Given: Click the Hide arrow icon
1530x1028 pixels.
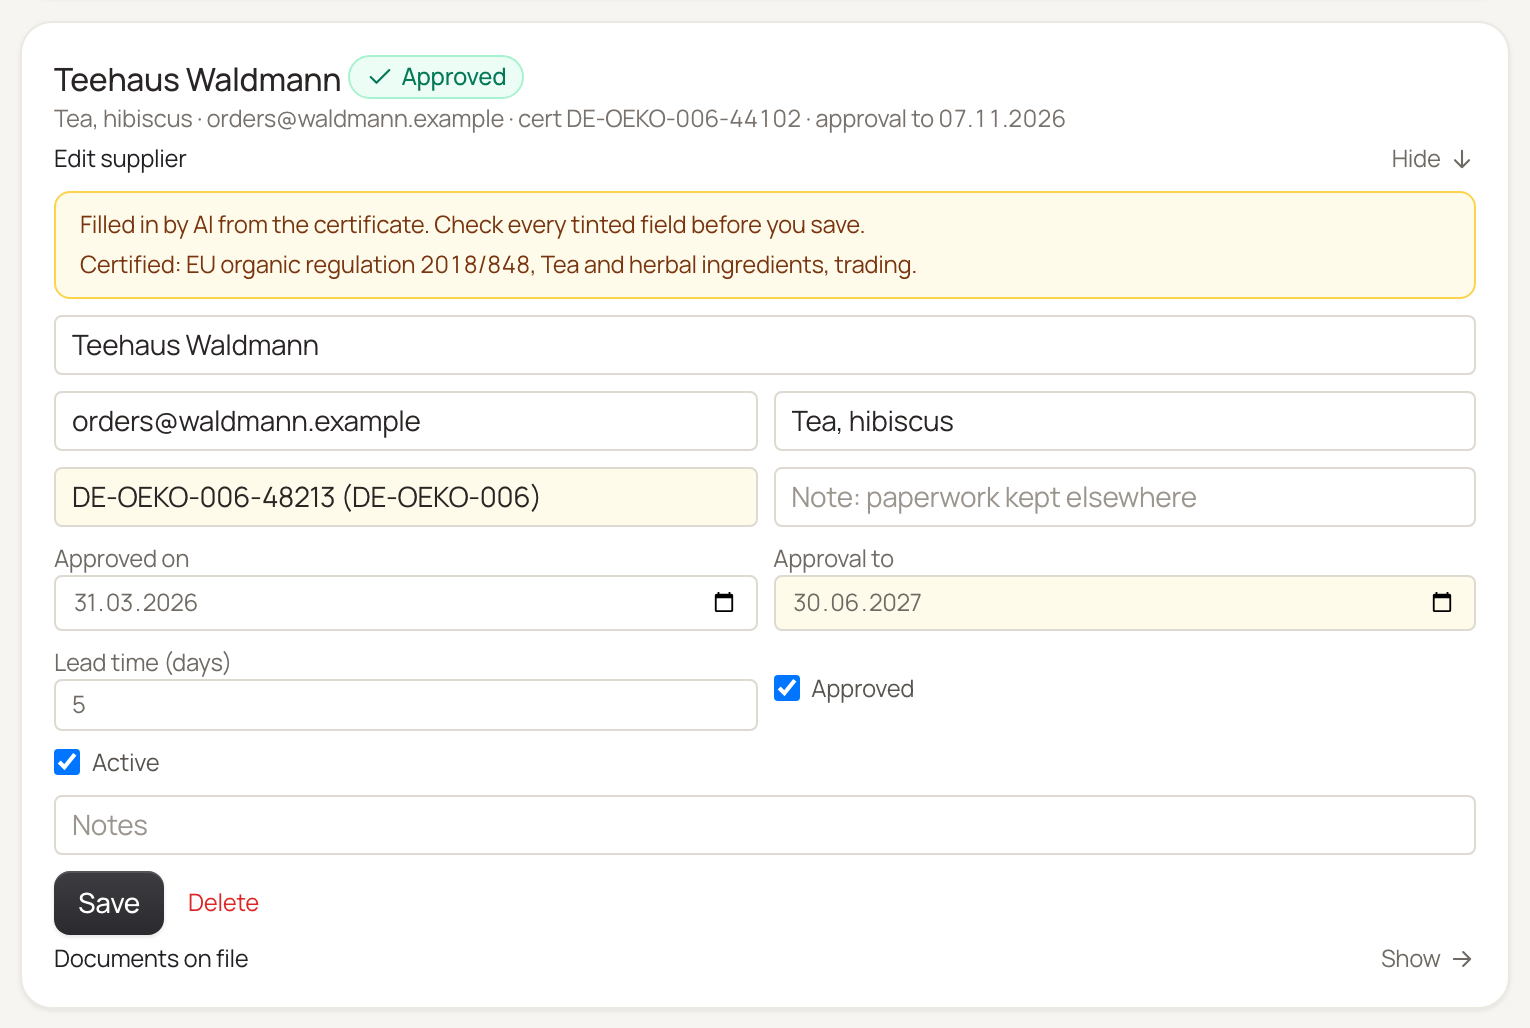Looking at the screenshot, I should point(1462,159).
